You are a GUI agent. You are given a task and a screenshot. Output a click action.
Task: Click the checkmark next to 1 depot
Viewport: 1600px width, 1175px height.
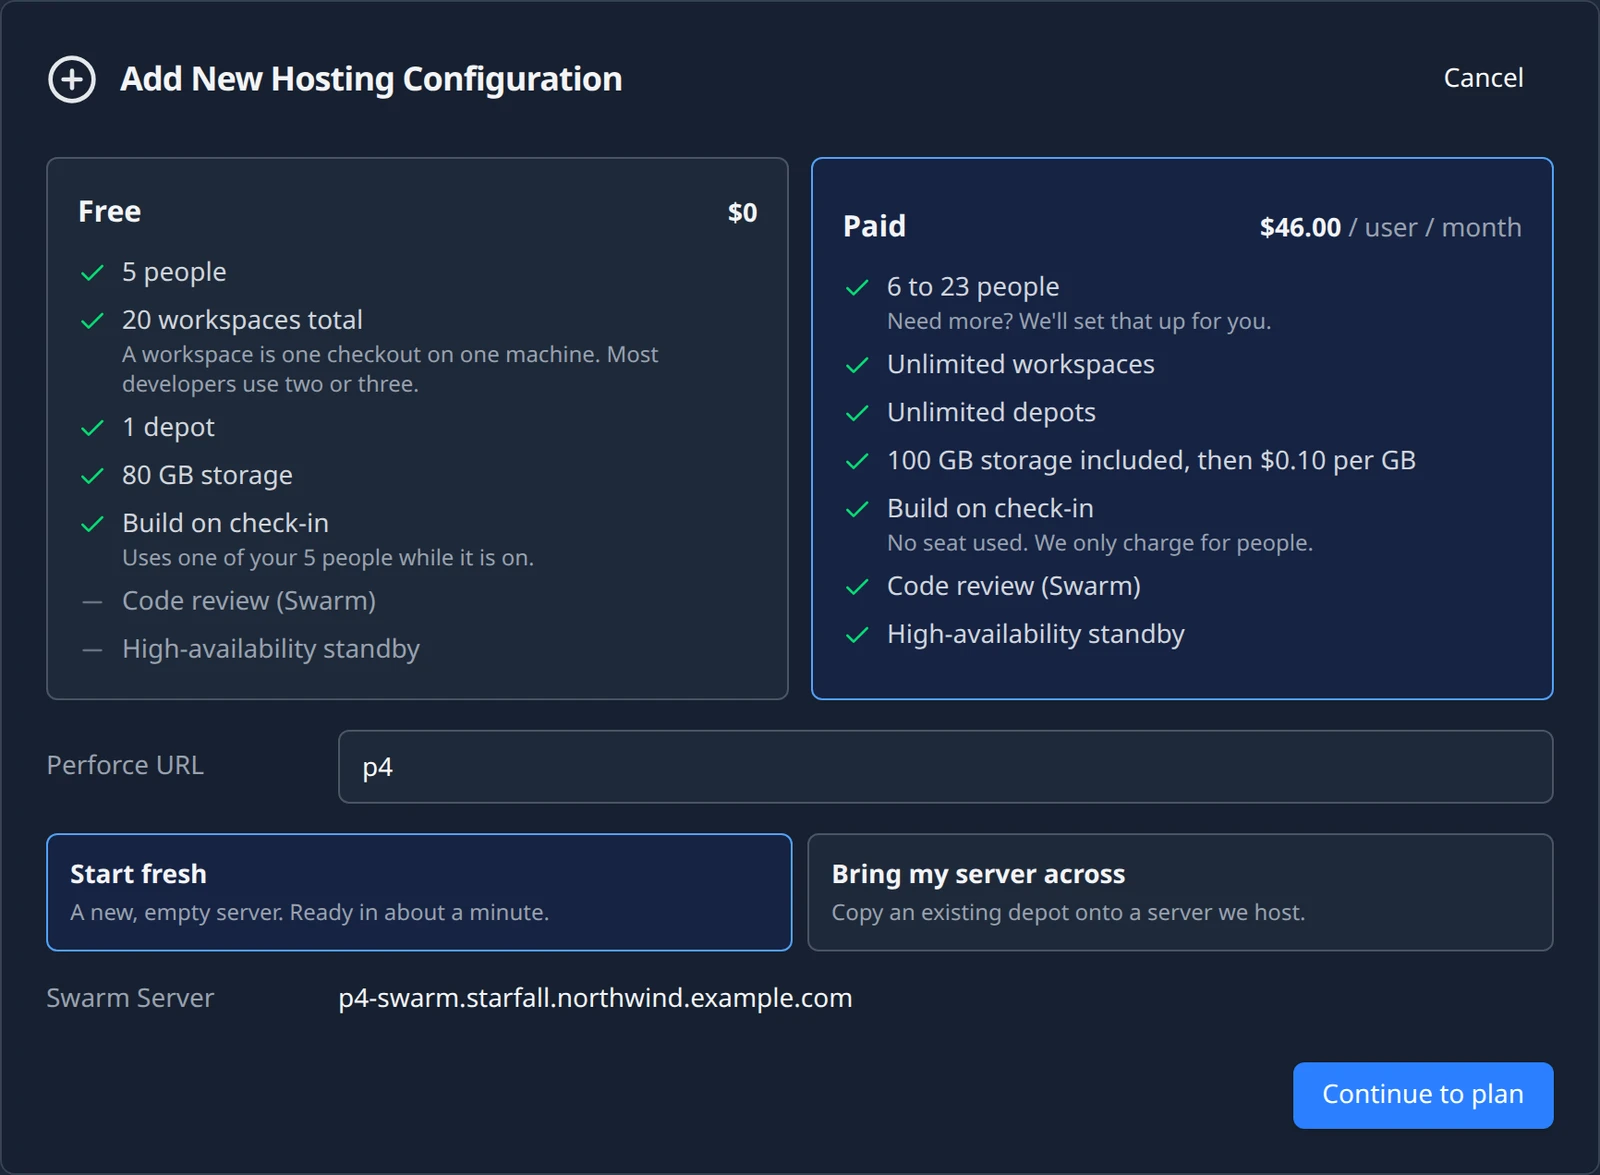(92, 428)
